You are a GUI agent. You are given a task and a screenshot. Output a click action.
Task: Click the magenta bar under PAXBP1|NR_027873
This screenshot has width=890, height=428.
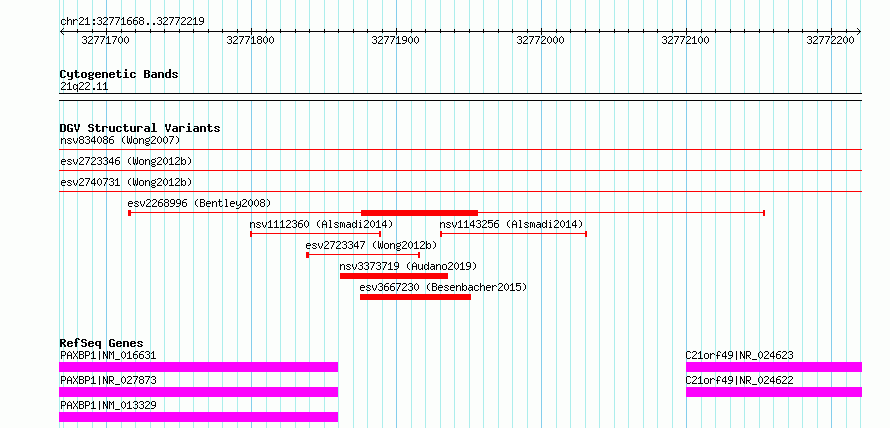(x=199, y=392)
